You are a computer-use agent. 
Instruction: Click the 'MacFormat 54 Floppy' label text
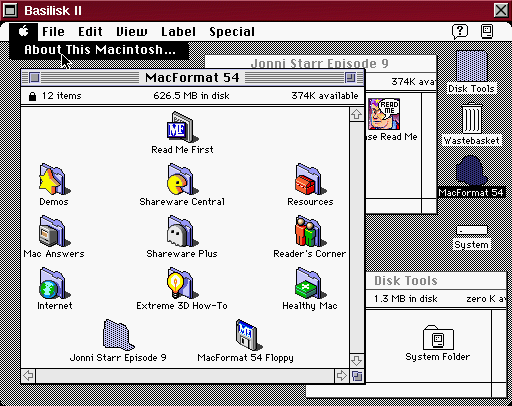tap(246, 358)
